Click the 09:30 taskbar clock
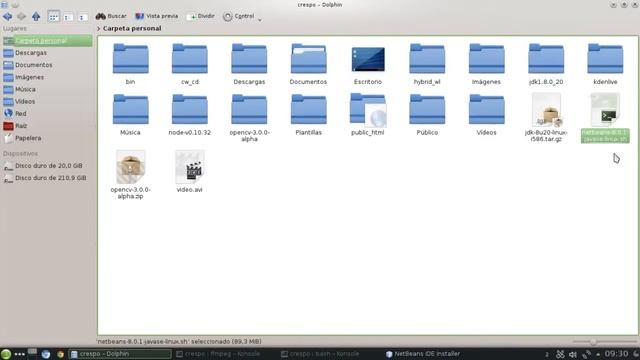Viewport: 640px width, 360px height. pyautogui.click(x=616, y=354)
